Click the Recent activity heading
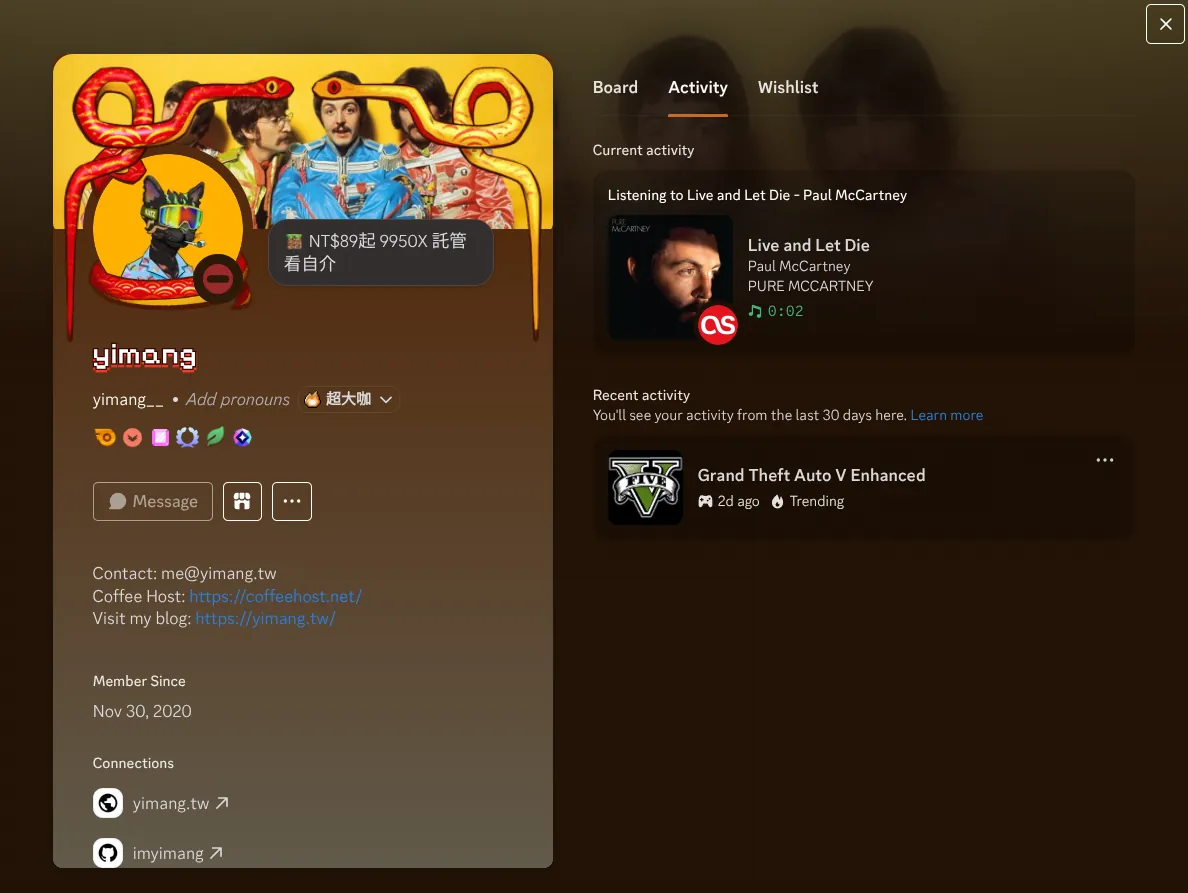Viewport: 1188px width, 893px height. click(641, 395)
